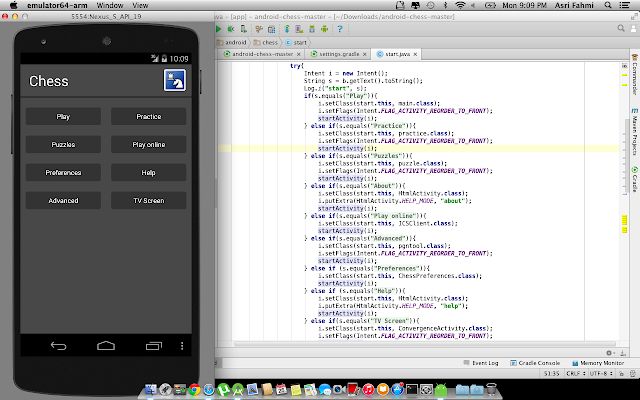
Task: Tap the Advanced button in Chess app
Action: 63,200
